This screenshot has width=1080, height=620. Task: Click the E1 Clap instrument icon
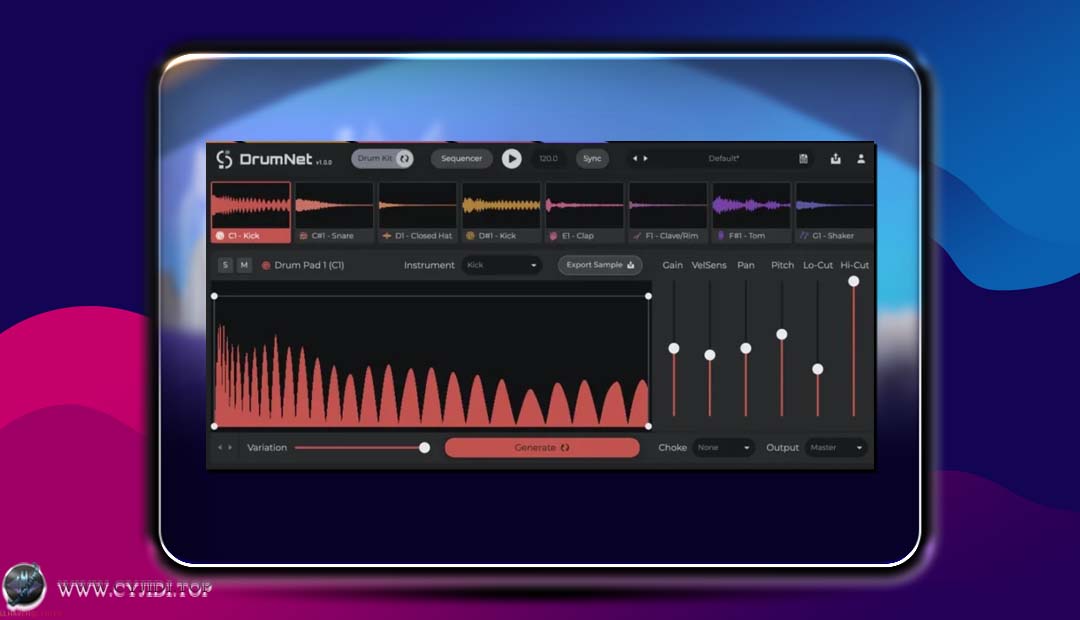pyautogui.click(x=553, y=236)
